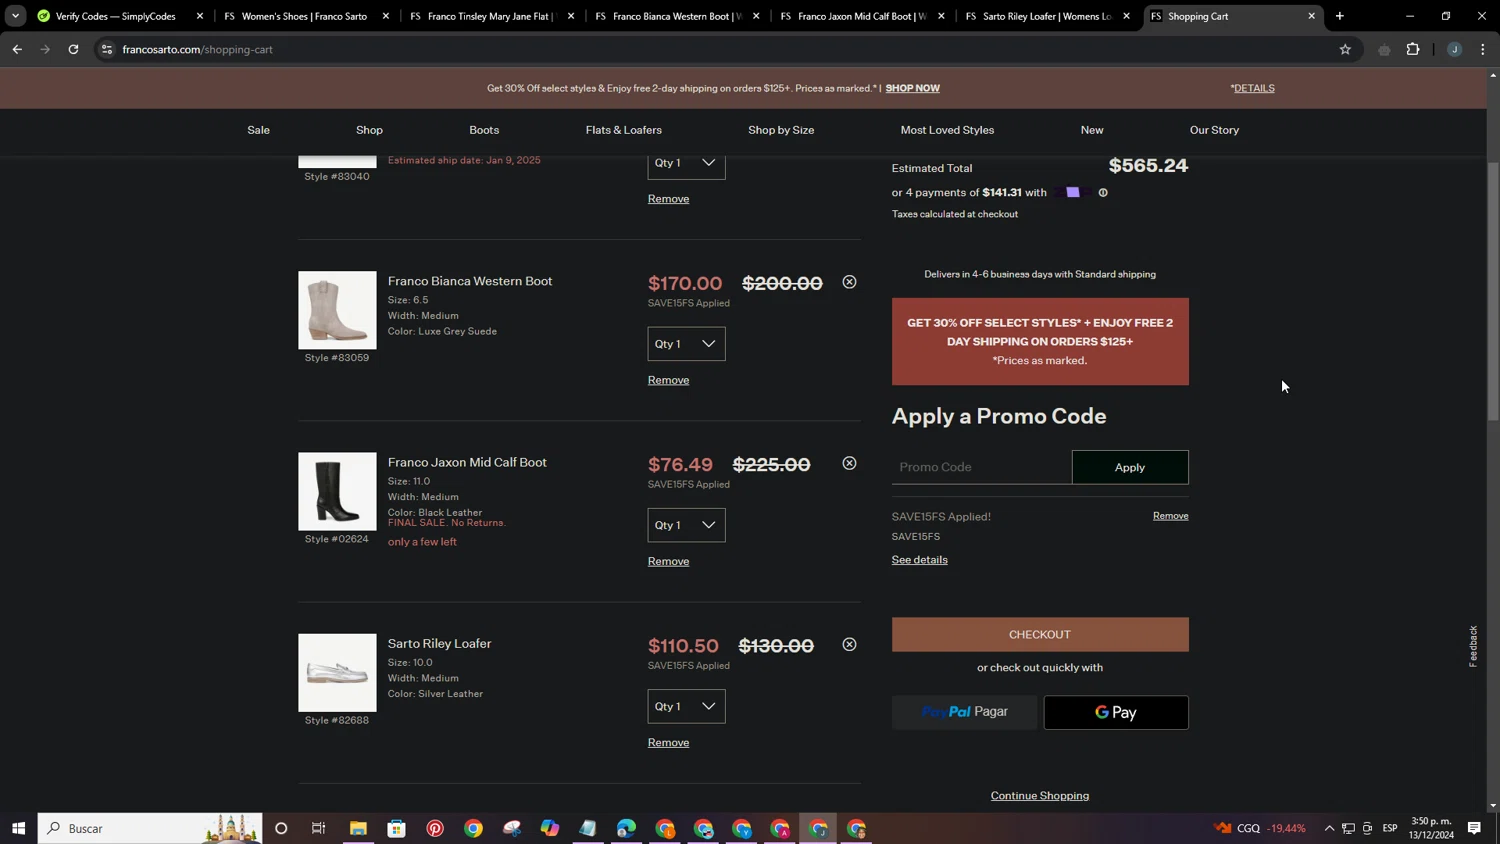Open Cortana circle icon on taskbar

(281, 828)
